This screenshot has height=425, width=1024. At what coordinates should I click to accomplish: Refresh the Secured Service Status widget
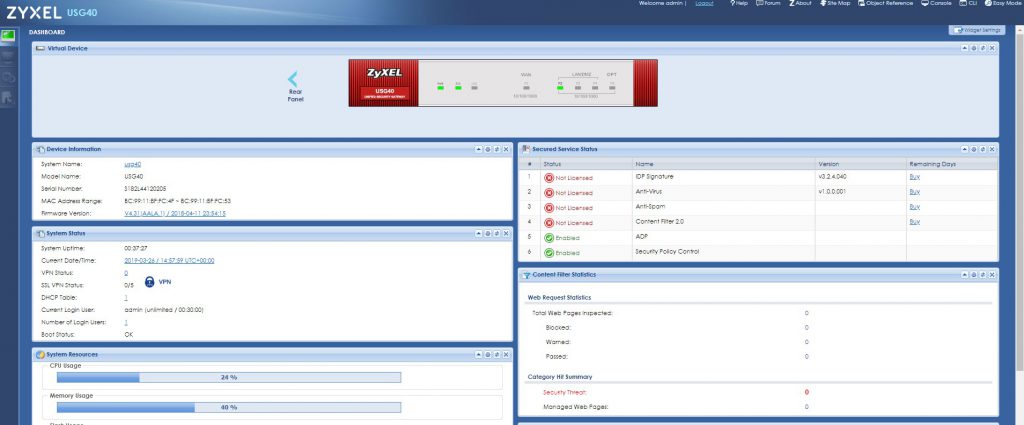[x=983, y=150]
